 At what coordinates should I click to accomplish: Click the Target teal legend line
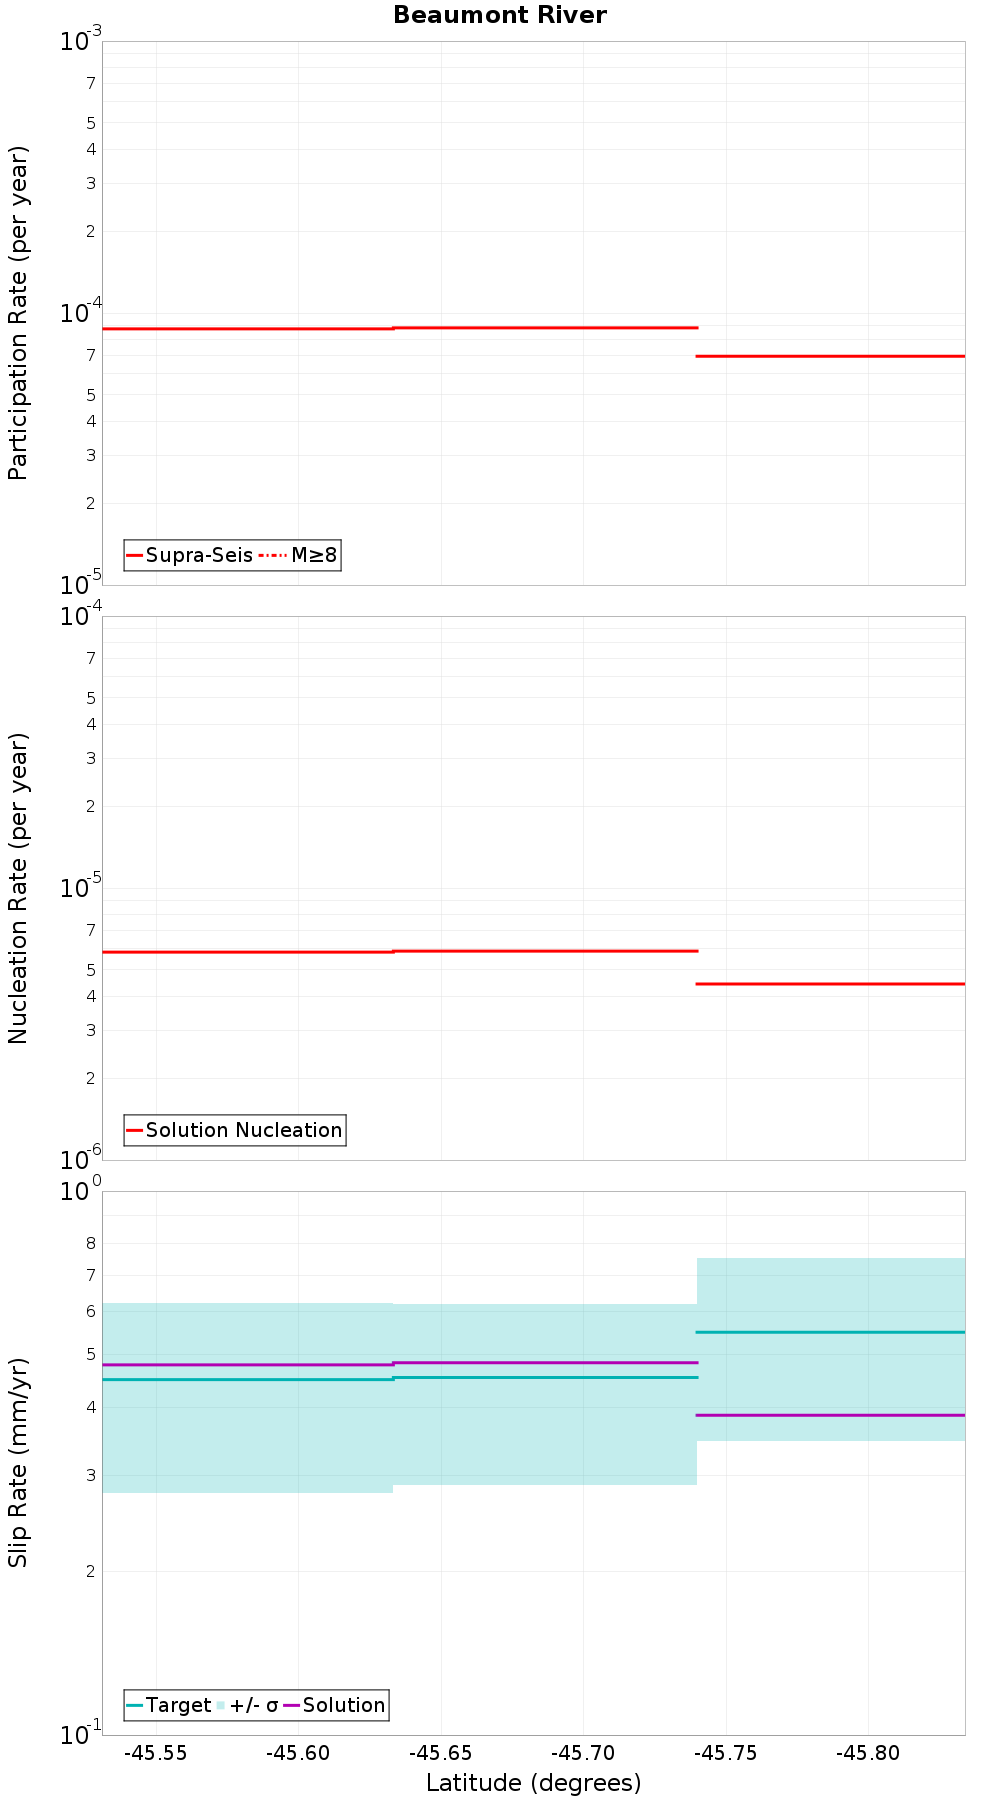click(x=135, y=1705)
